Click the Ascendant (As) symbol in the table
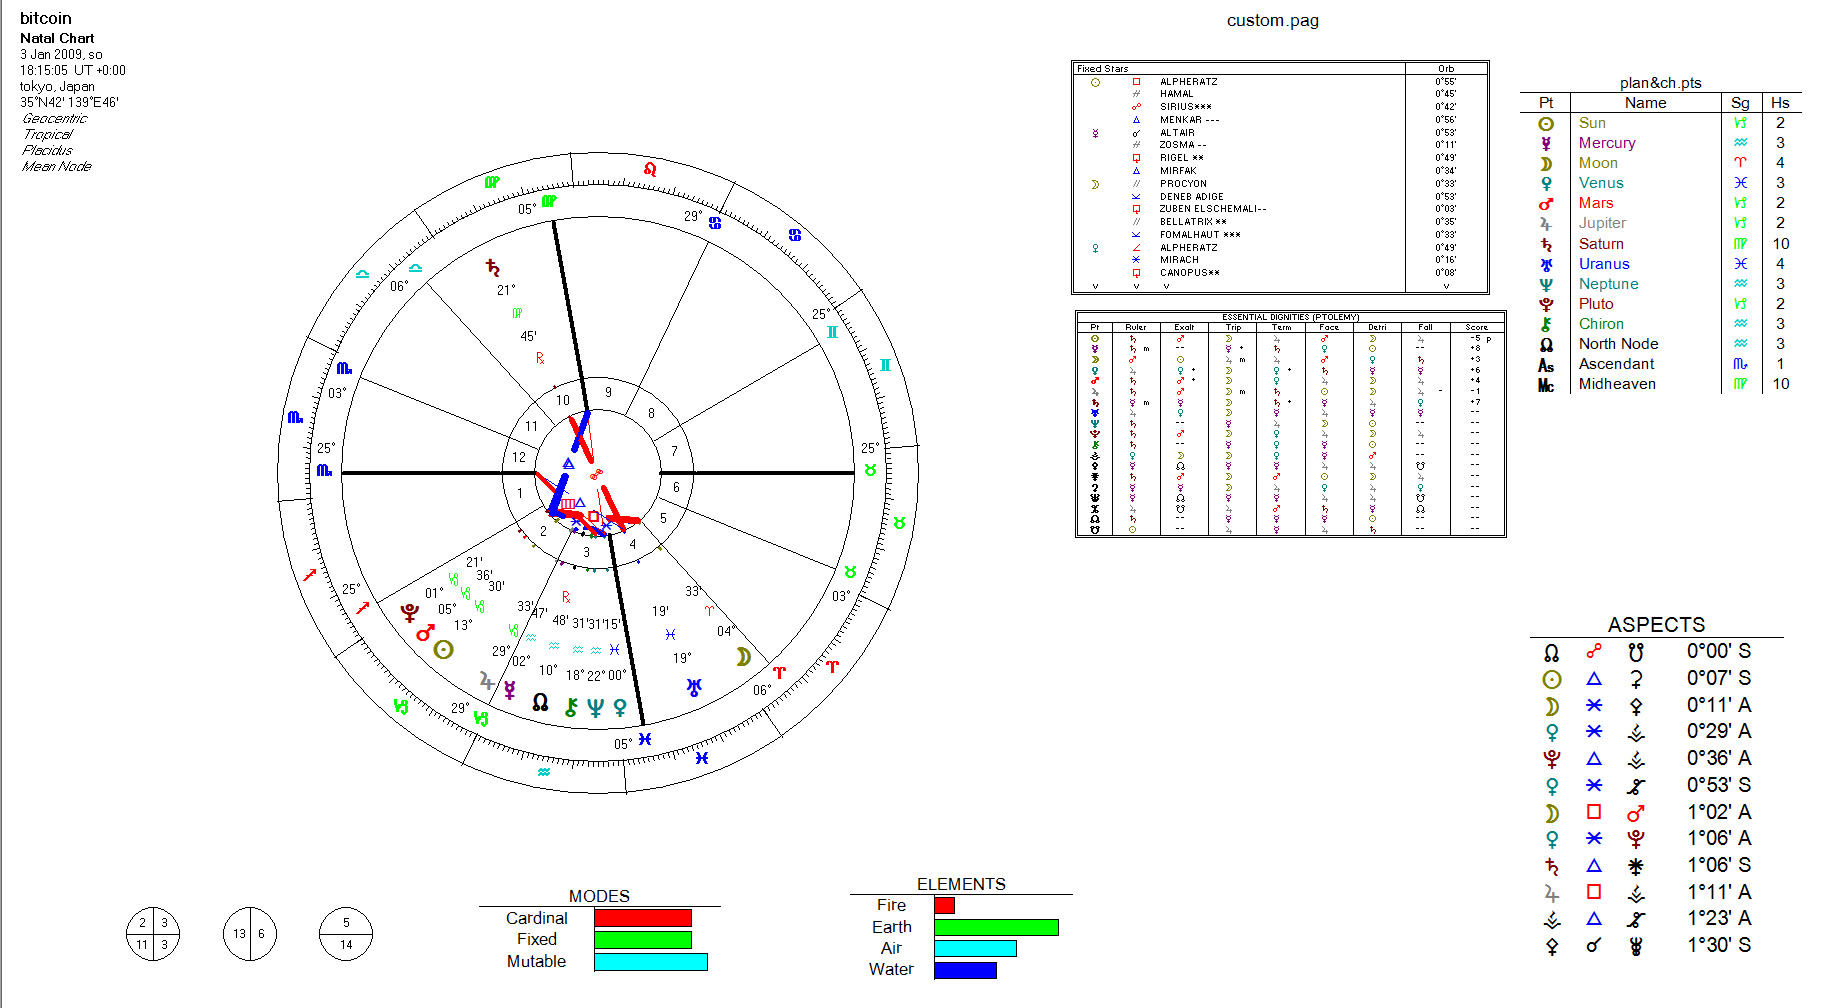1821x1008 pixels. click(1546, 364)
